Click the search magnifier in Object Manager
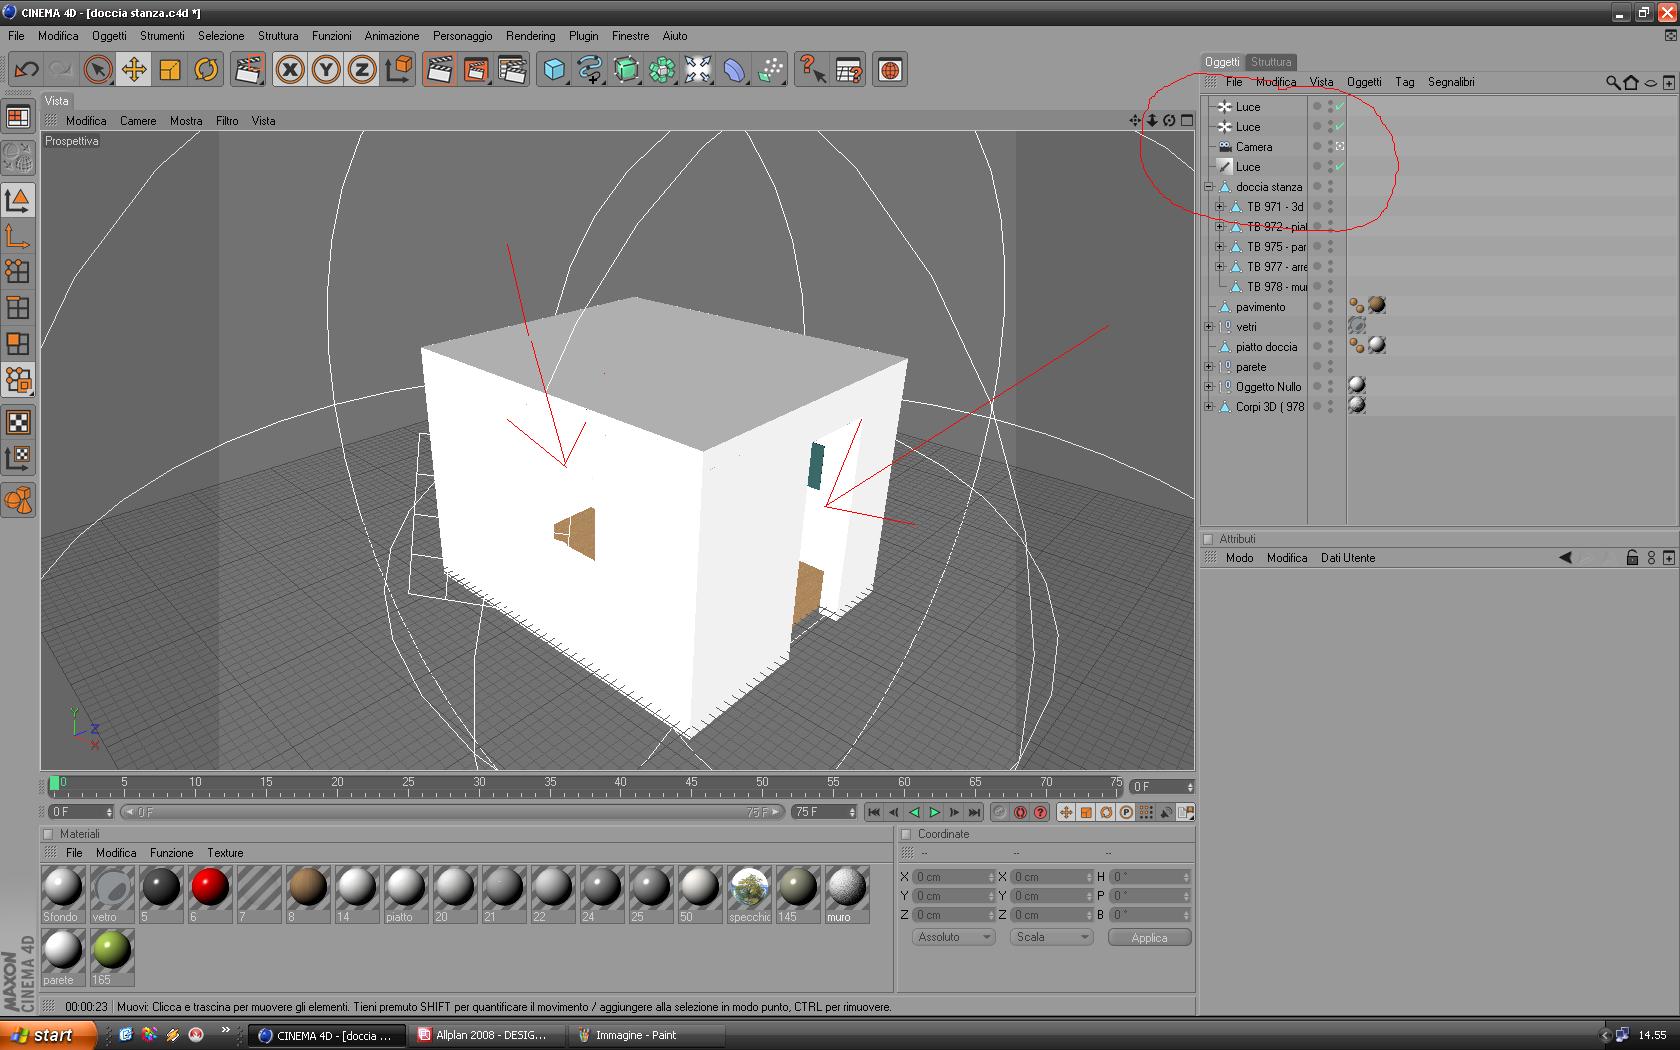 [1612, 82]
